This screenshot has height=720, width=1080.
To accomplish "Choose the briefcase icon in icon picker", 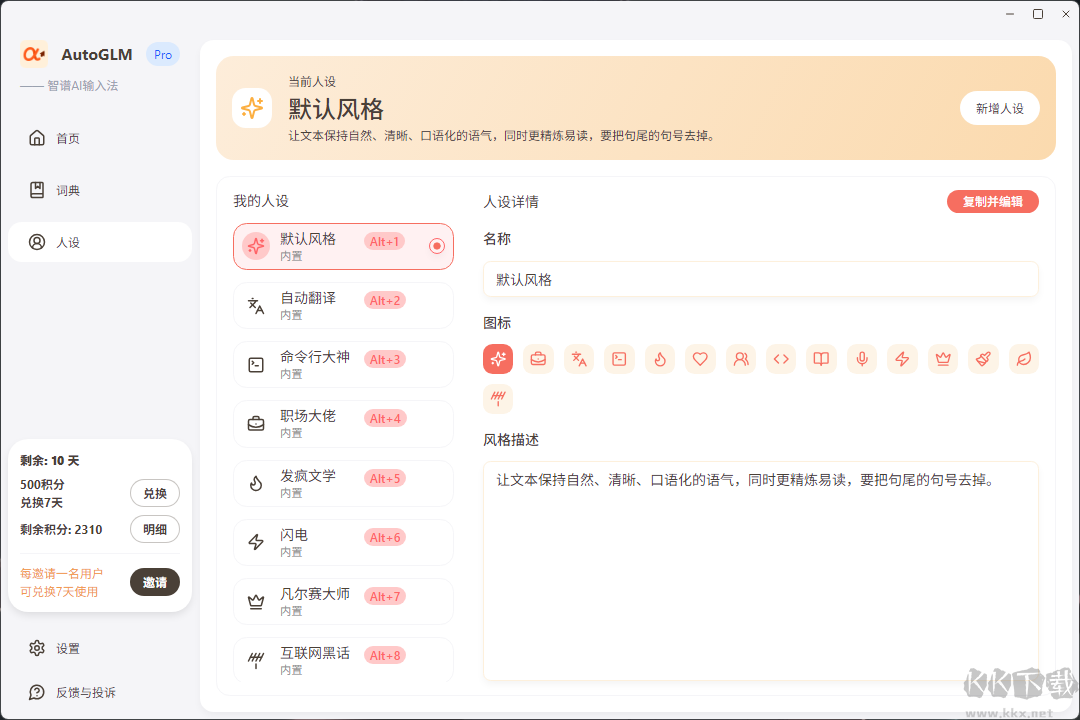I will pos(539,359).
